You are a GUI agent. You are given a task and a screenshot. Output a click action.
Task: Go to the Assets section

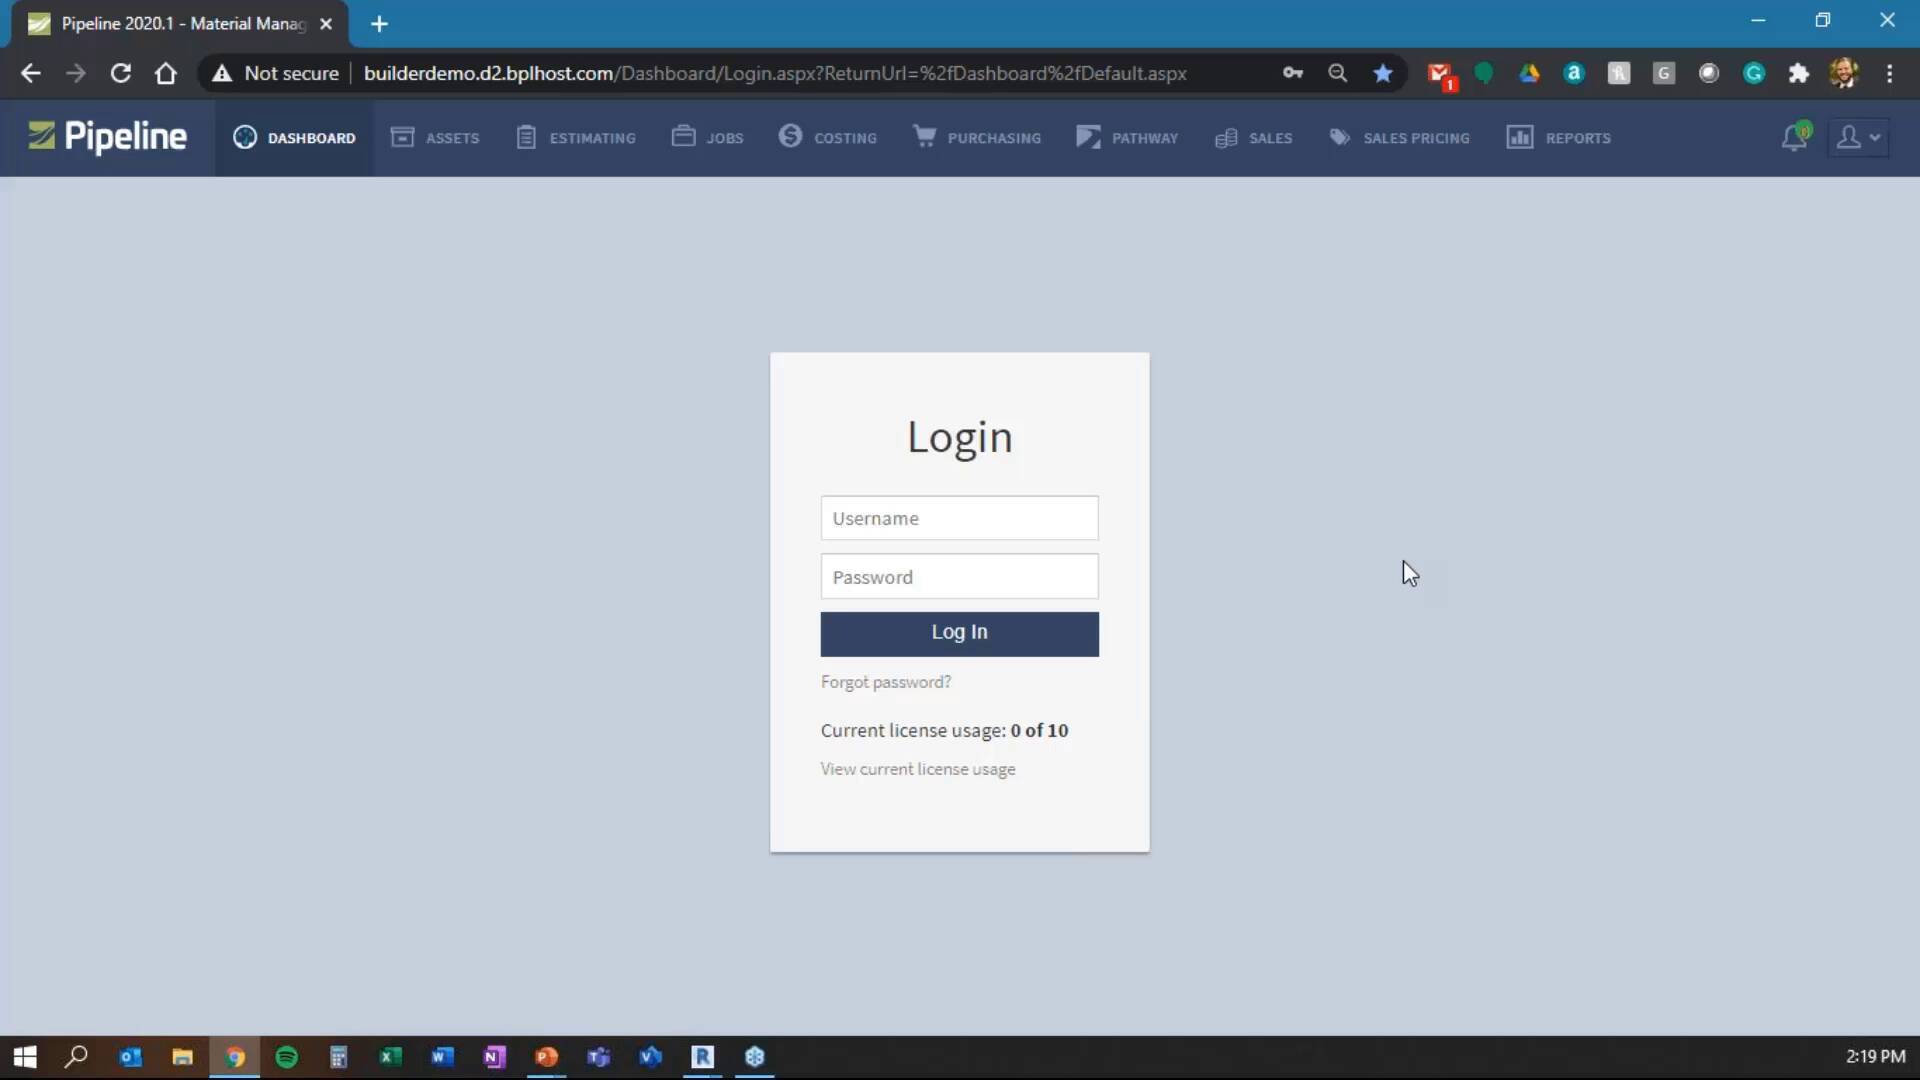[435, 138]
